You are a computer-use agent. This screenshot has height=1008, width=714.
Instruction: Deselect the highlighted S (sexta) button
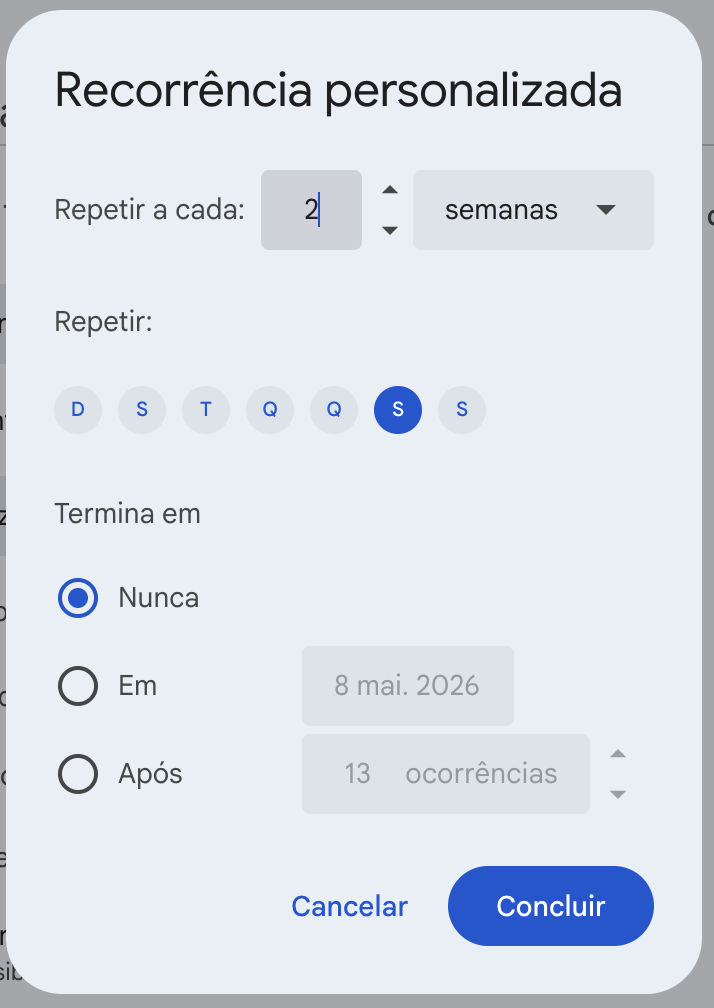click(398, 410)
